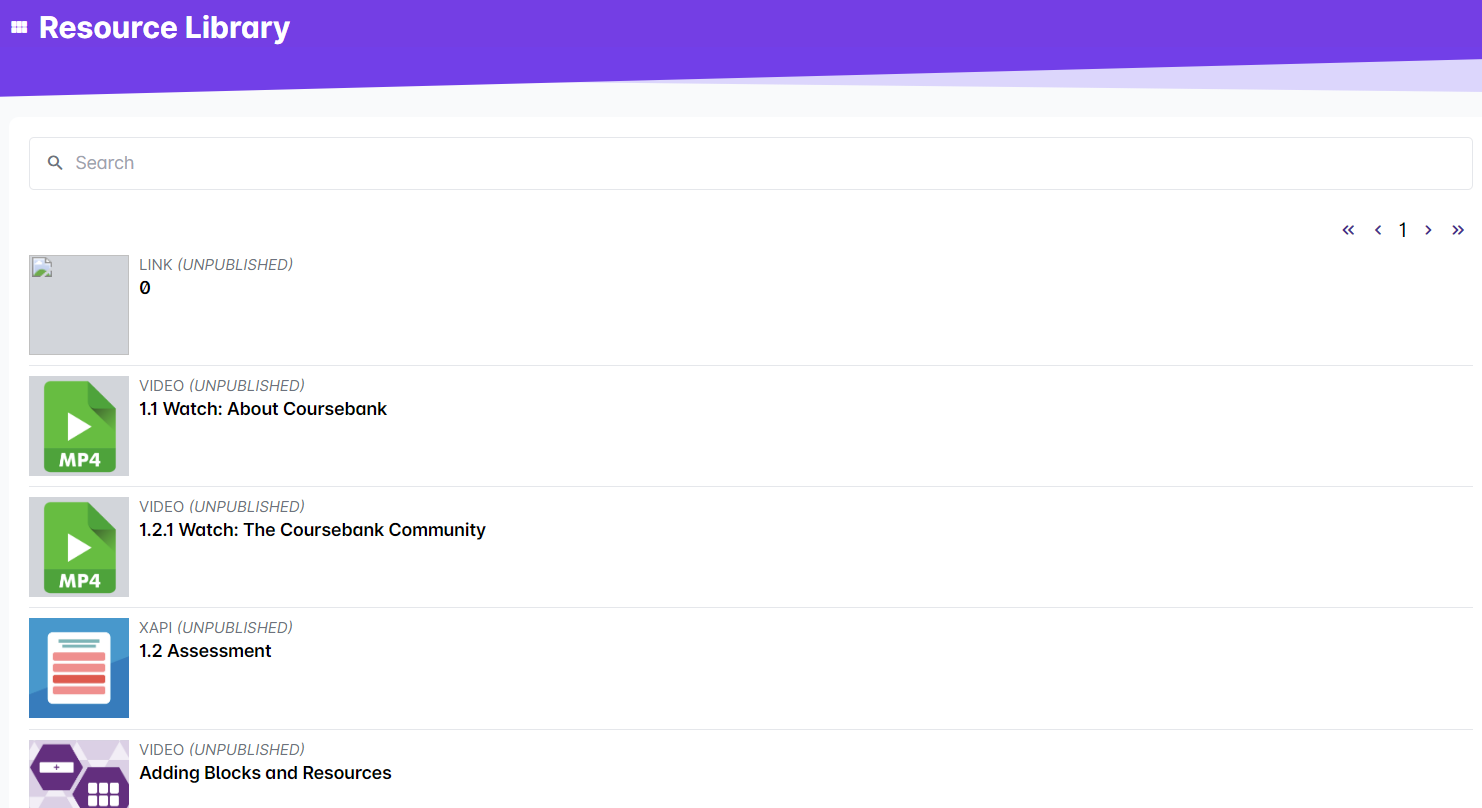This screenshot has height=808, width=1482.
Task: Click the magnifier icon in the search bar
Action: (56, 163)
